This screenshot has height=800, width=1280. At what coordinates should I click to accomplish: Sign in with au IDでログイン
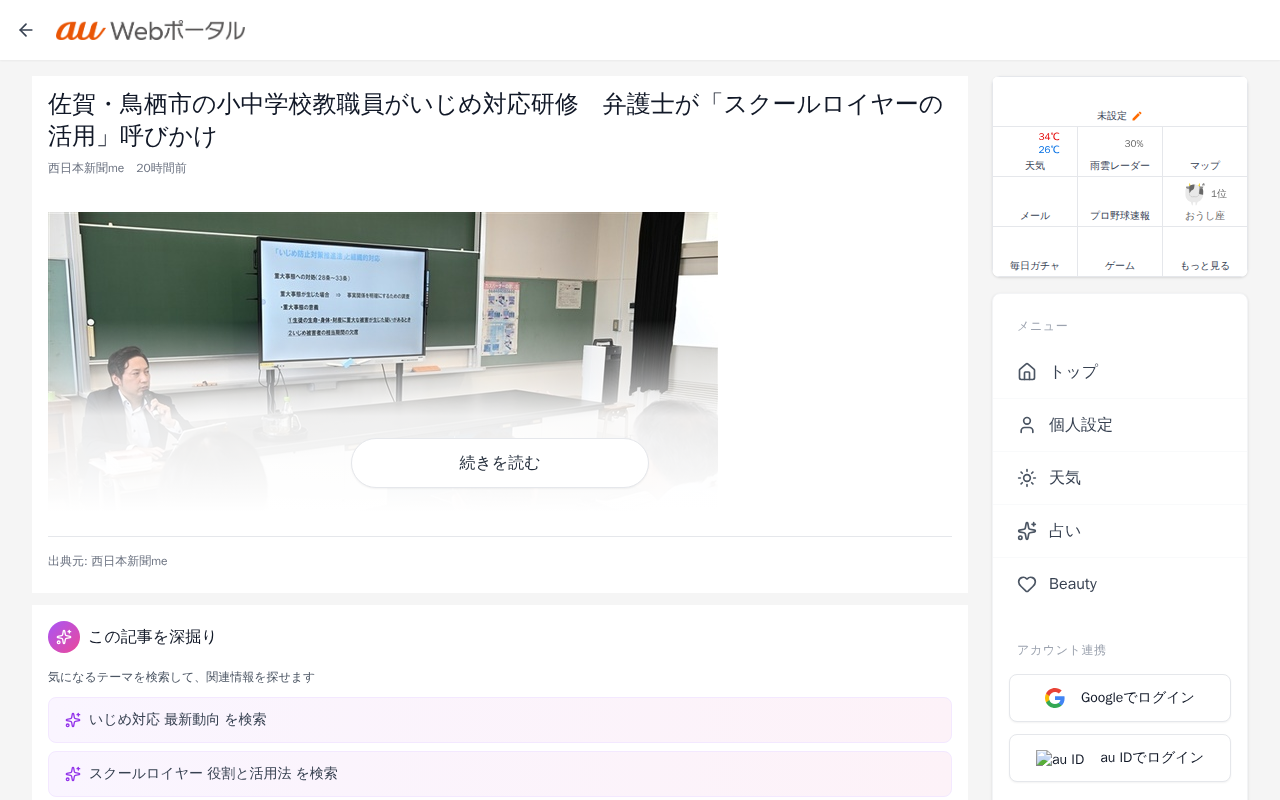point(1120,758)
